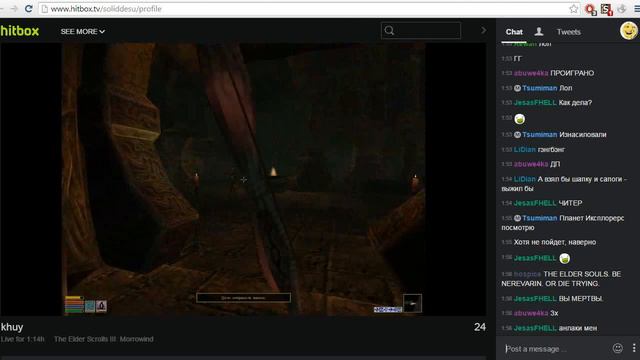Expand the SEE MORE dropdown
The image size is (640, 360).
coord(82,31)
